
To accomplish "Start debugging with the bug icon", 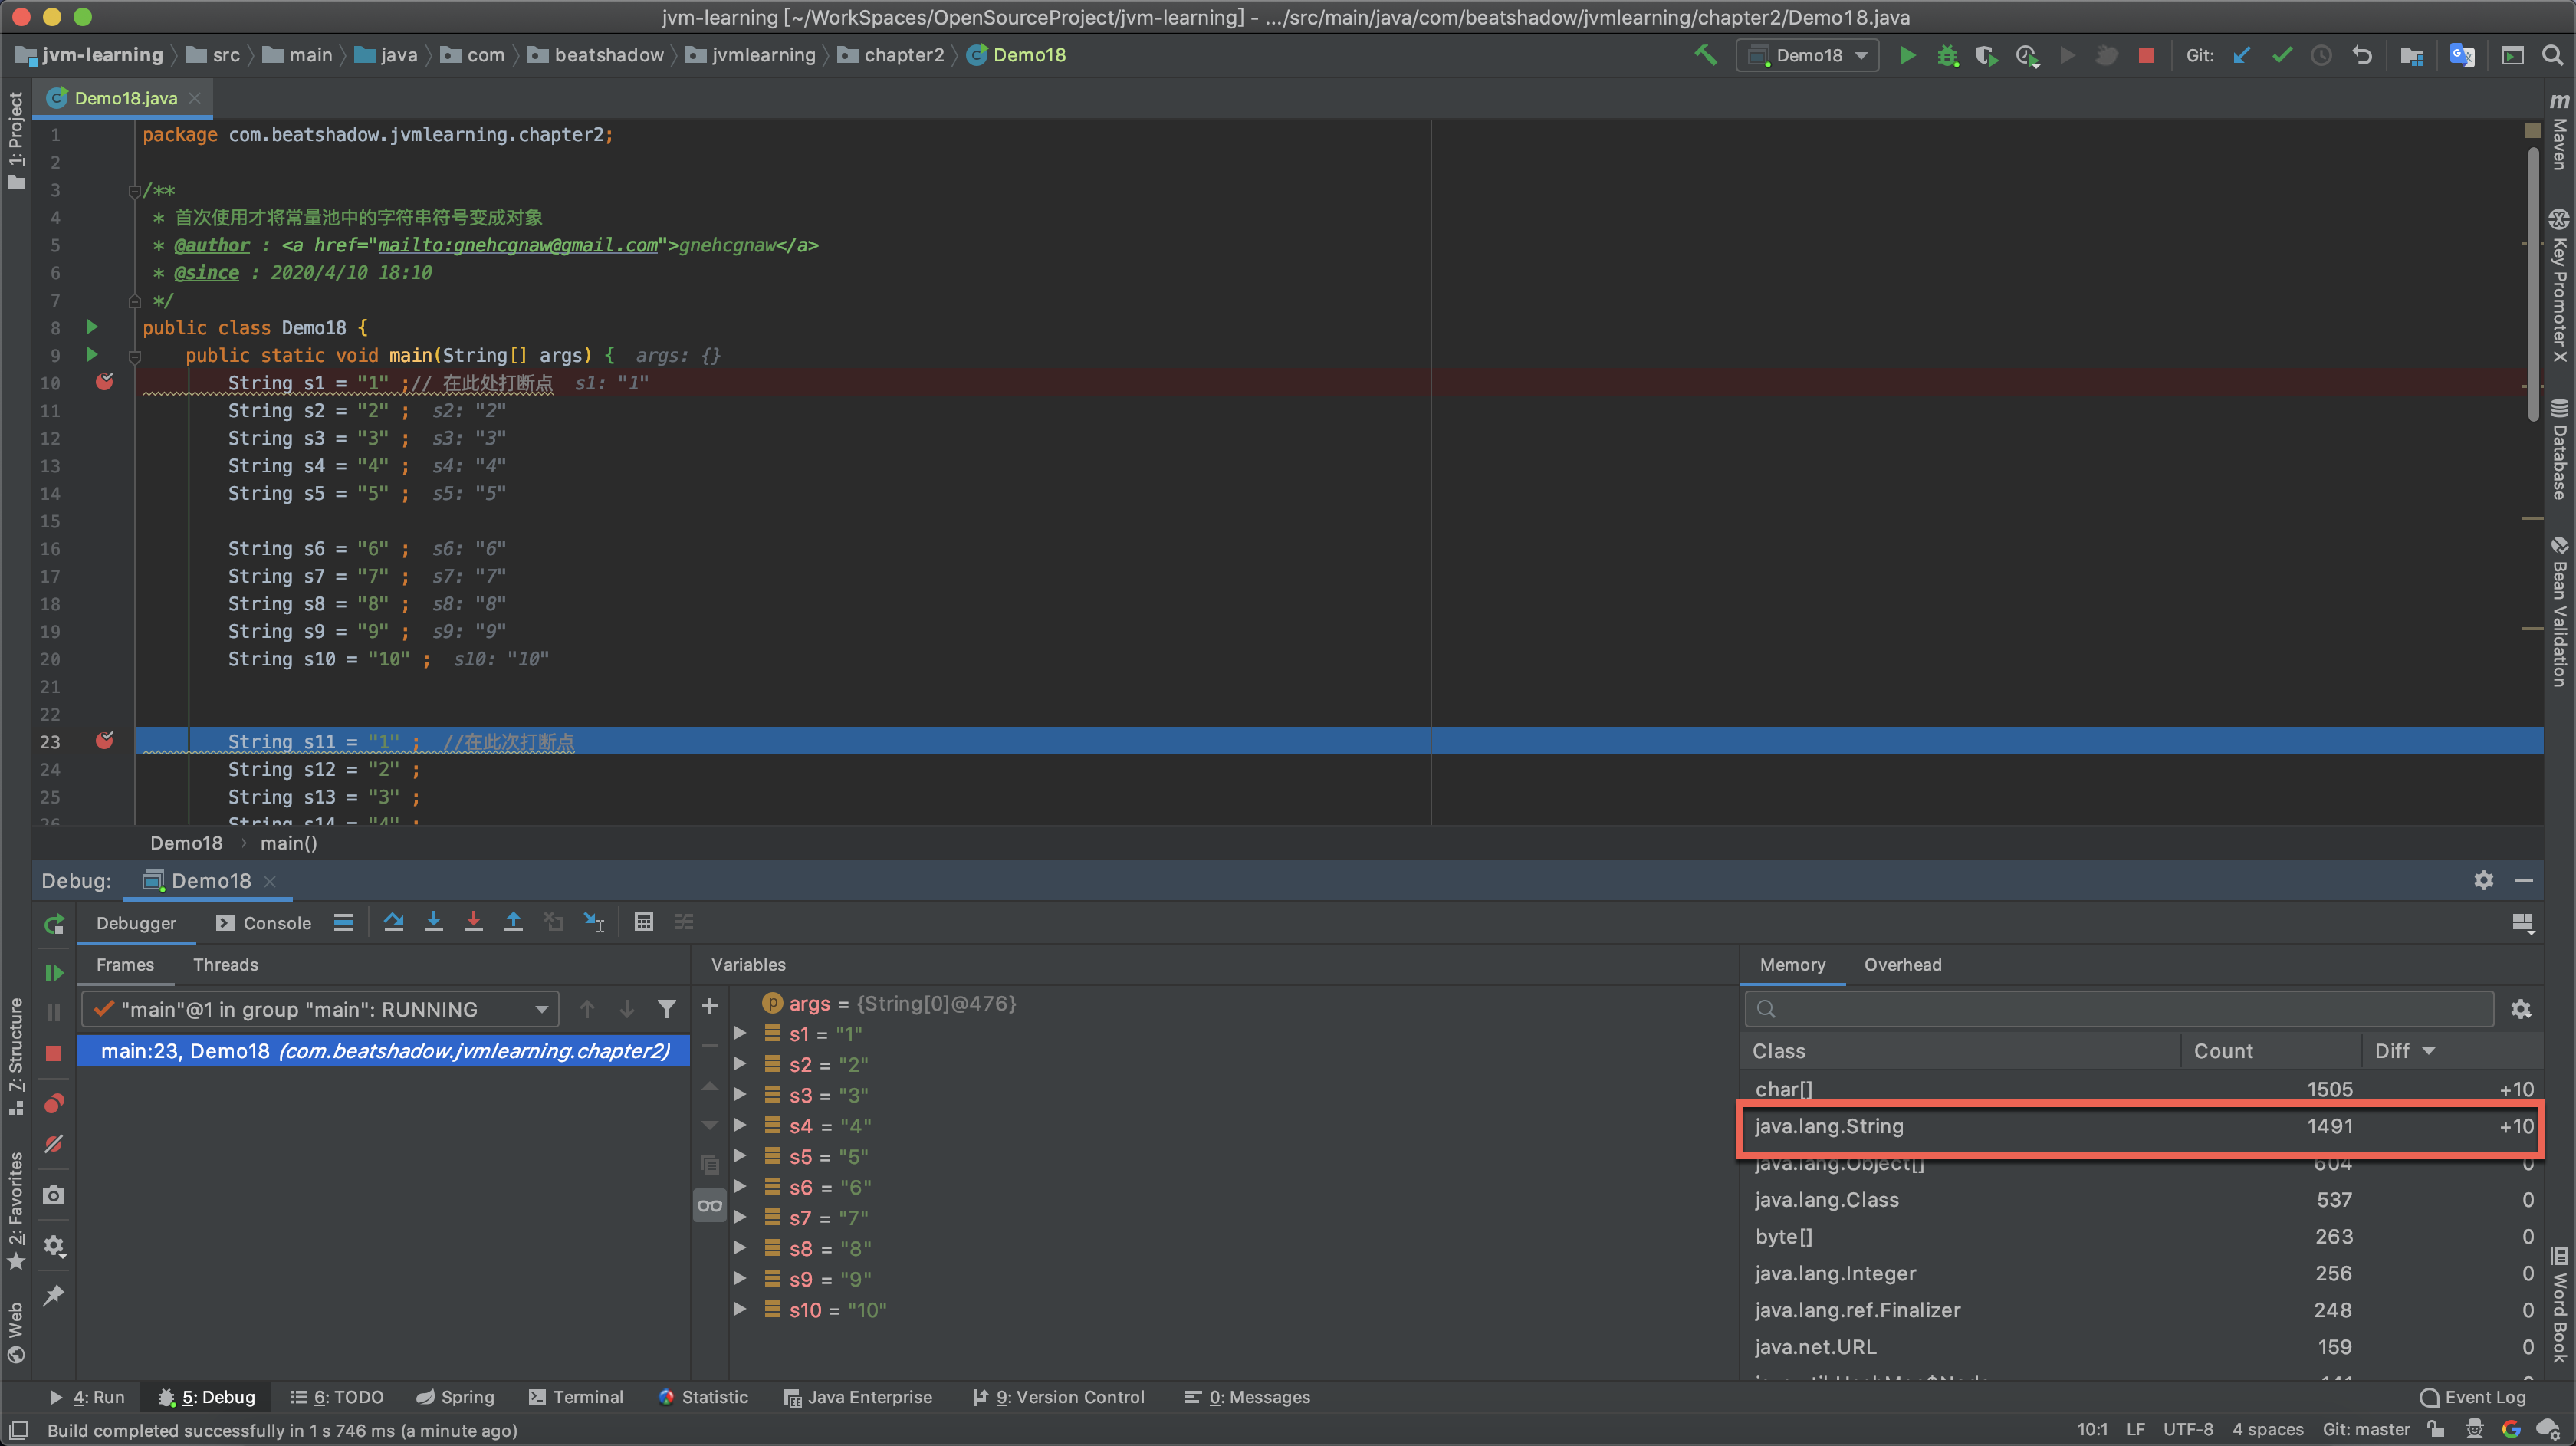I will [x=1947, y=55].
